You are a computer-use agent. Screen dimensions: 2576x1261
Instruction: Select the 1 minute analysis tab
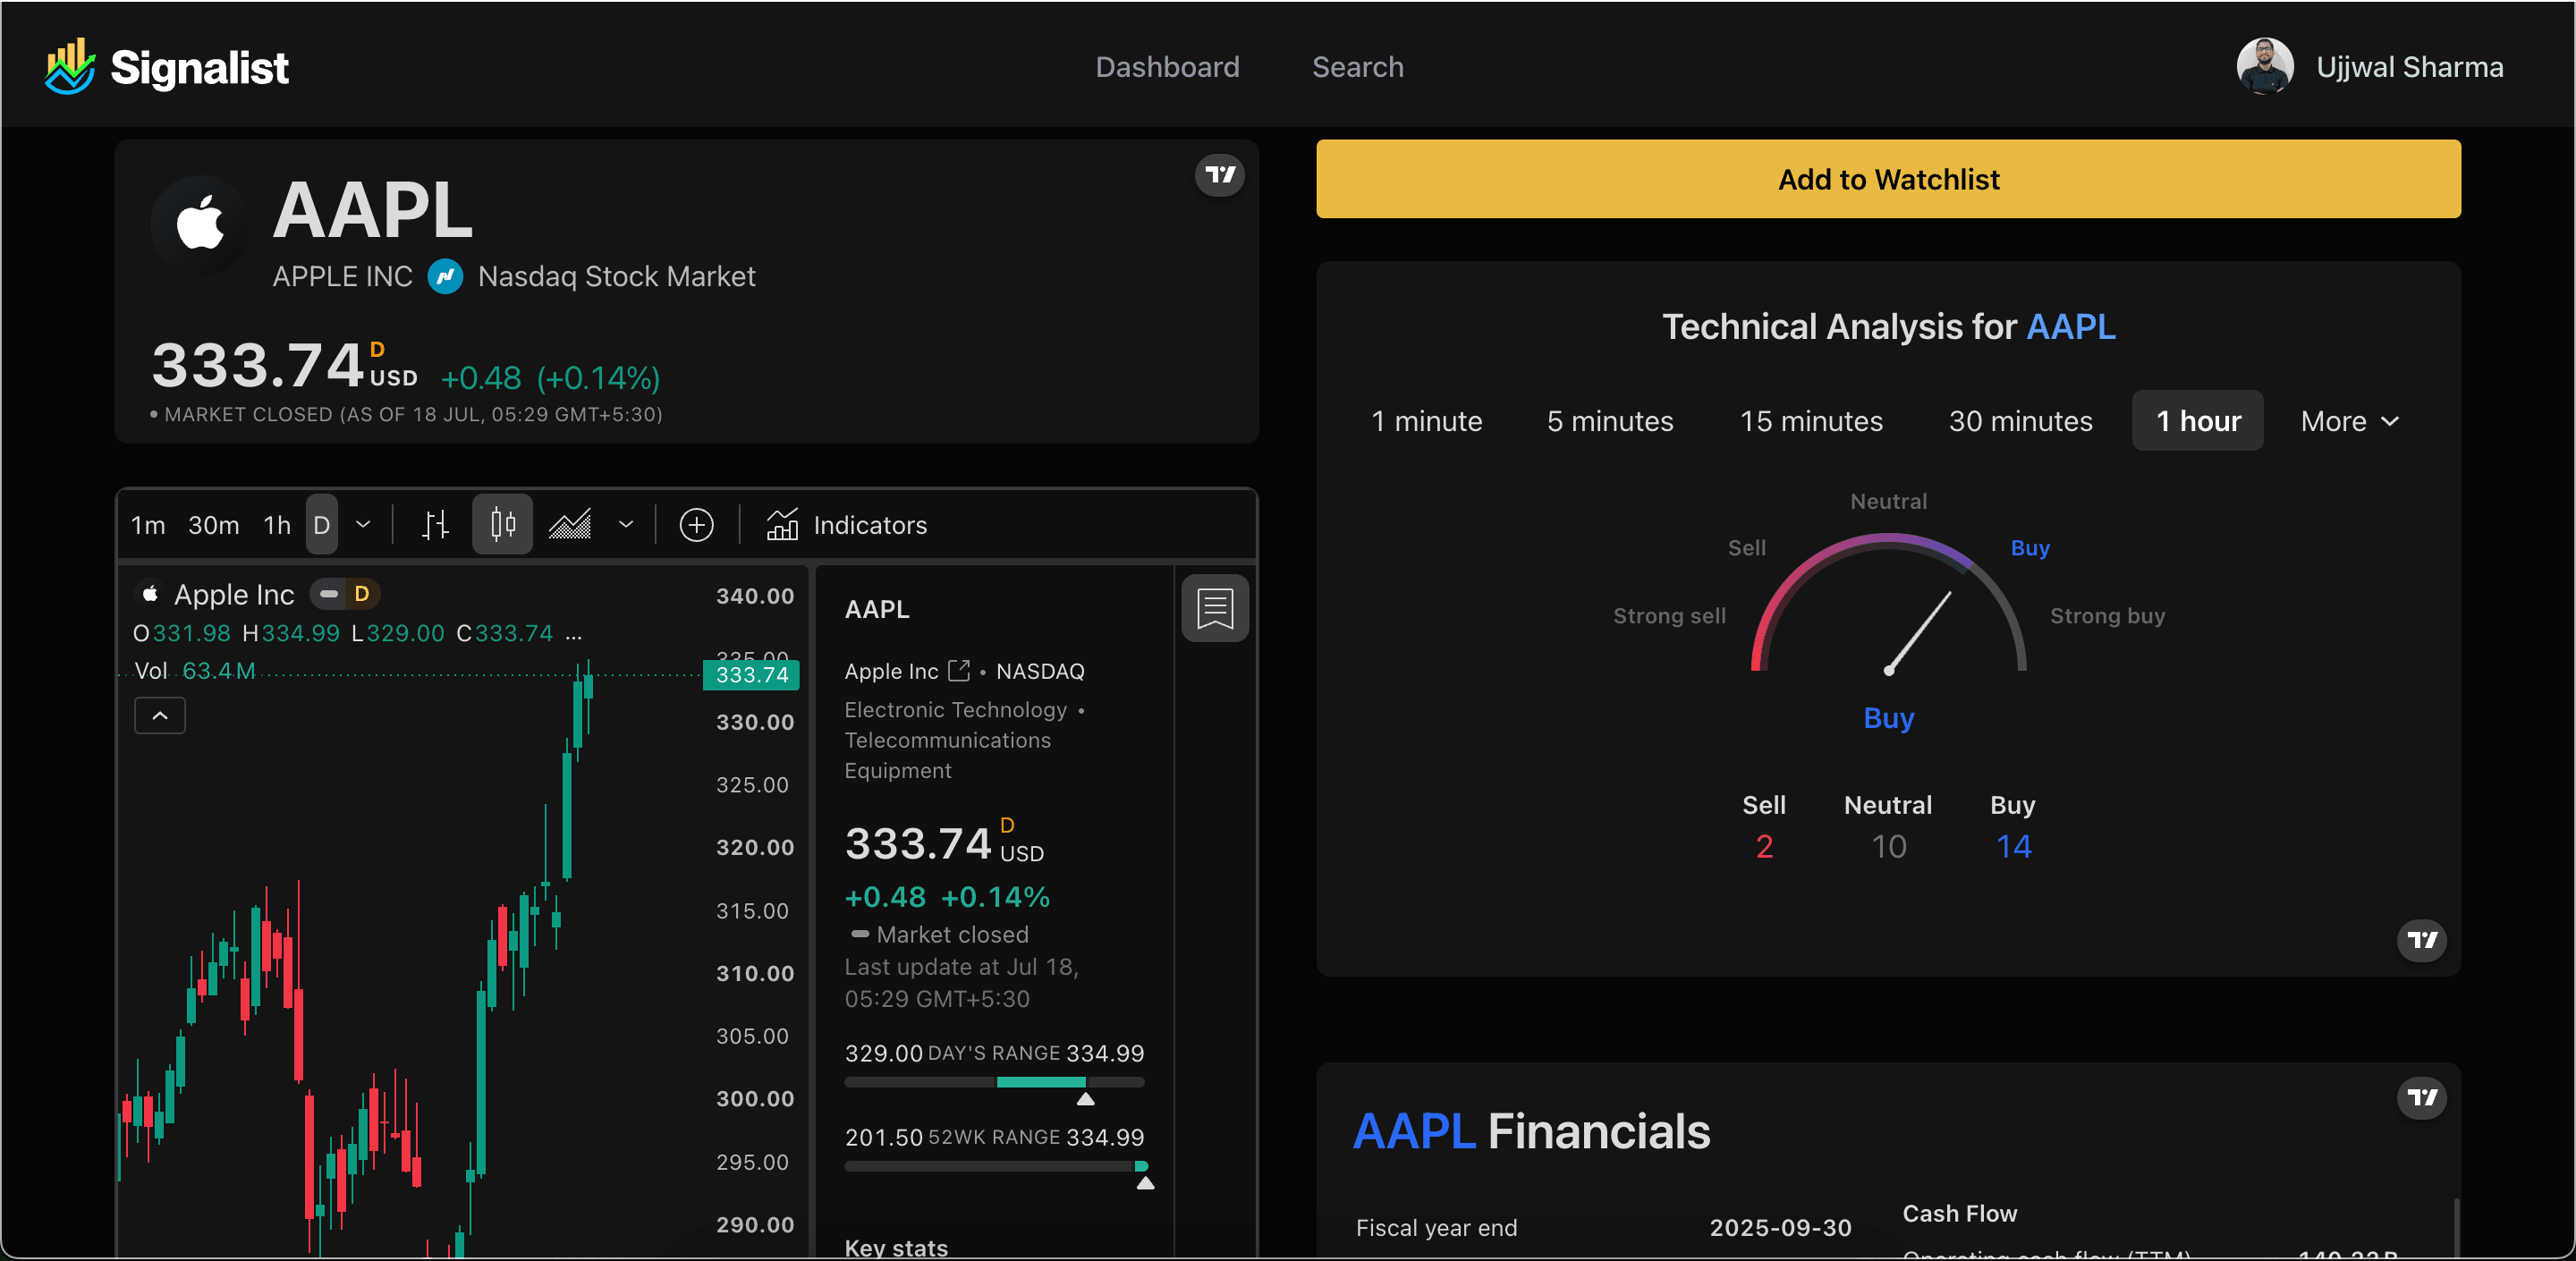1426,421
